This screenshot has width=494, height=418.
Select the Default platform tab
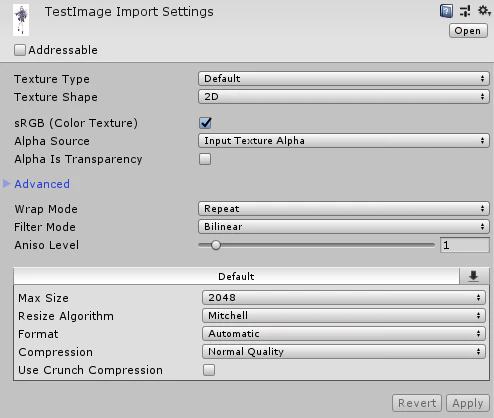coord(236,276)
